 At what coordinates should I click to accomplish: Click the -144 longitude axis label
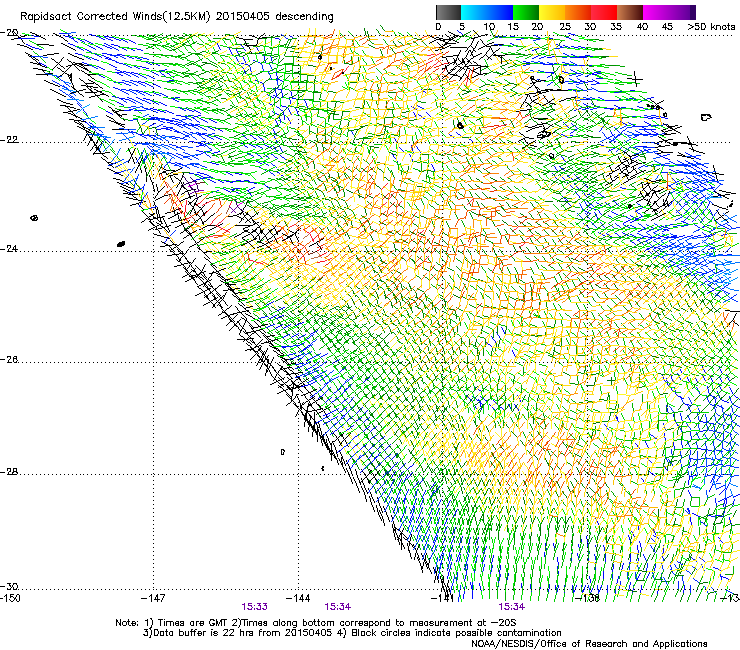pyautogui.click(x=298, y=599)
